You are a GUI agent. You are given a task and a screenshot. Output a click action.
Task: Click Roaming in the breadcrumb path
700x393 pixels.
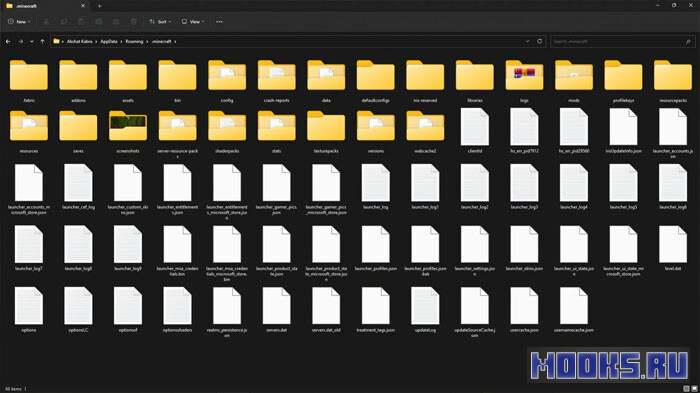point(134,42)
